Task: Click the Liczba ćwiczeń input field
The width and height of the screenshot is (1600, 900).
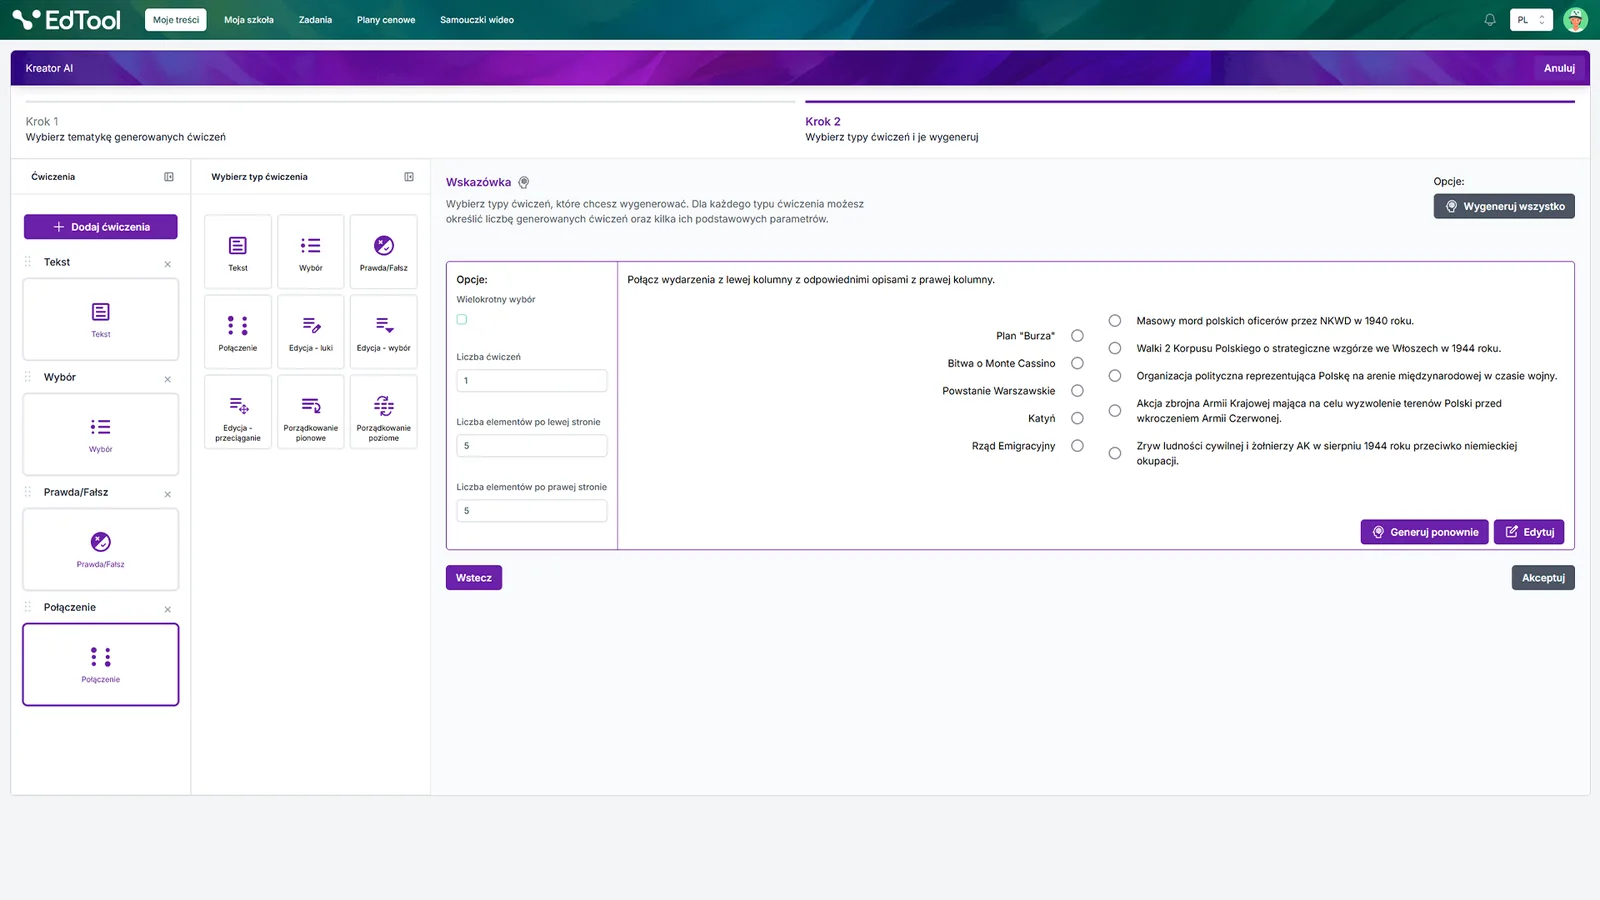Action: [x=532, y=381]
